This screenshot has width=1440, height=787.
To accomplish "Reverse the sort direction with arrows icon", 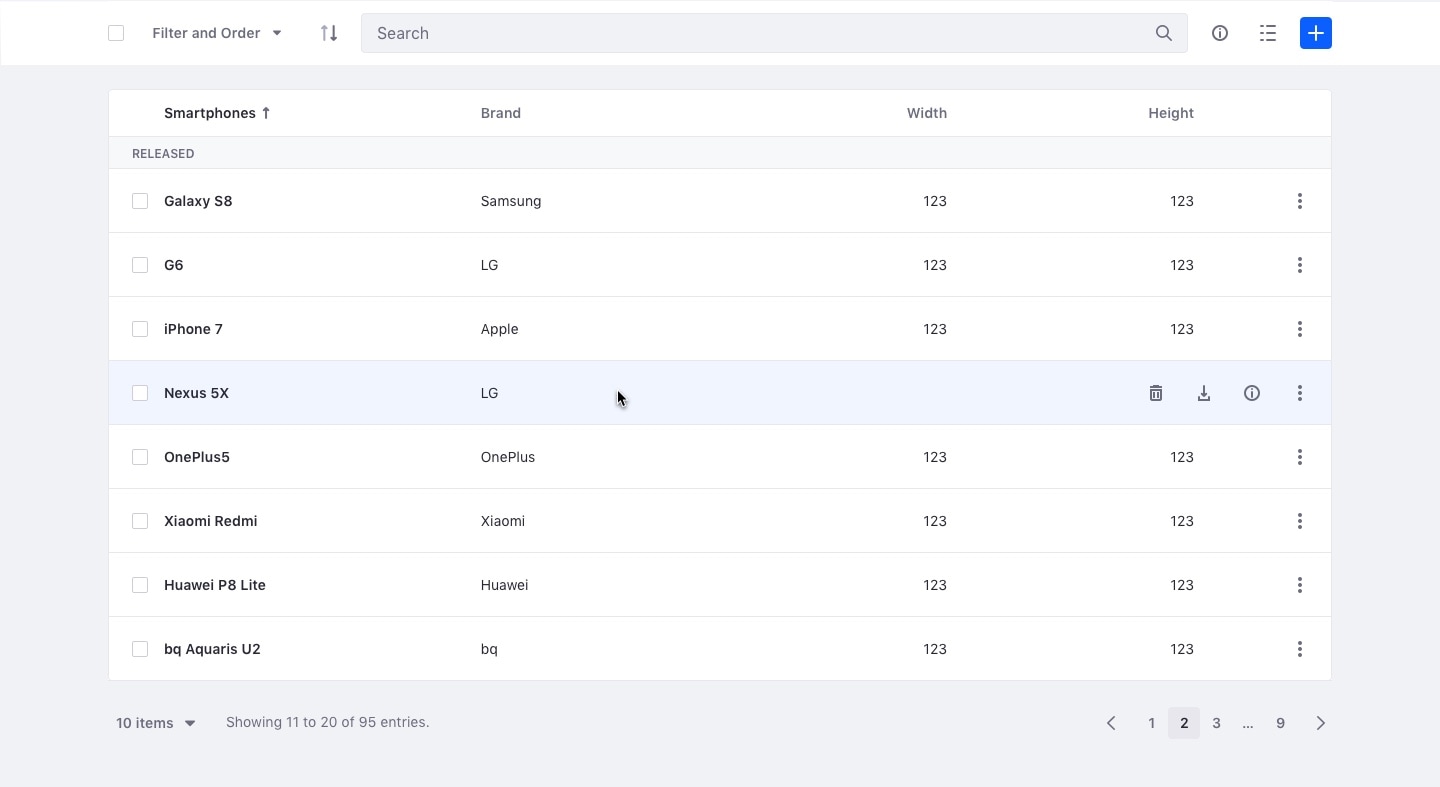I will point(329,33).
